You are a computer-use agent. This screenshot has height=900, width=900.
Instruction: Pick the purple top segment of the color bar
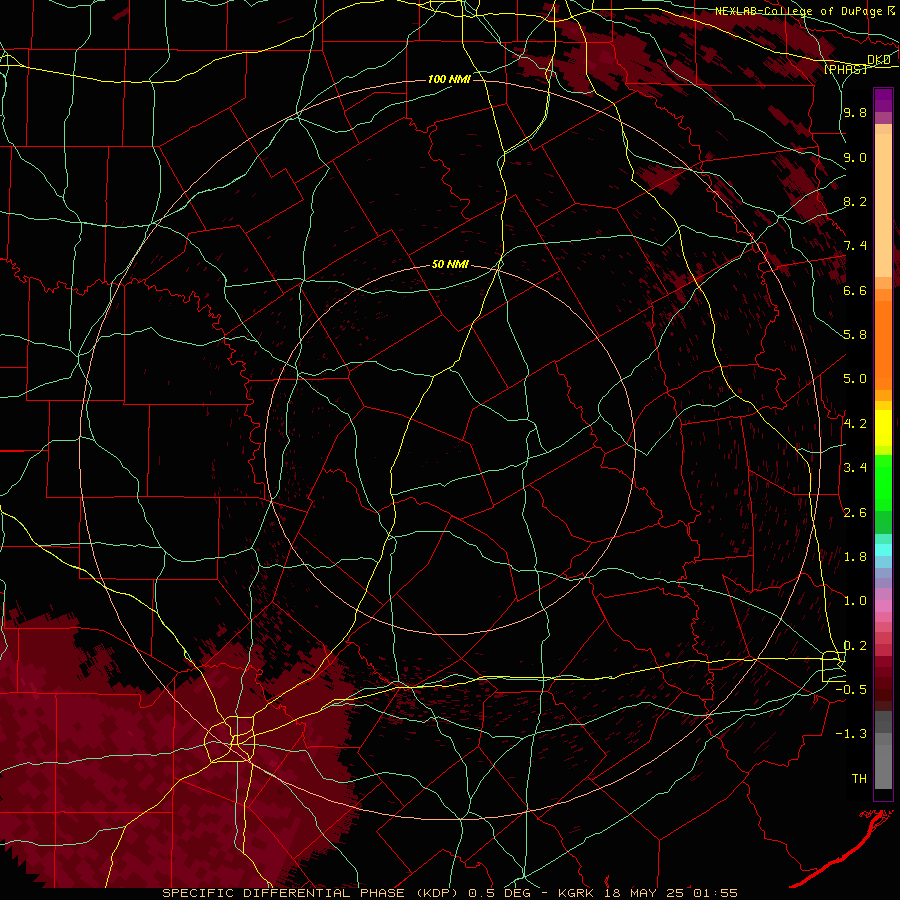[883, 100]
